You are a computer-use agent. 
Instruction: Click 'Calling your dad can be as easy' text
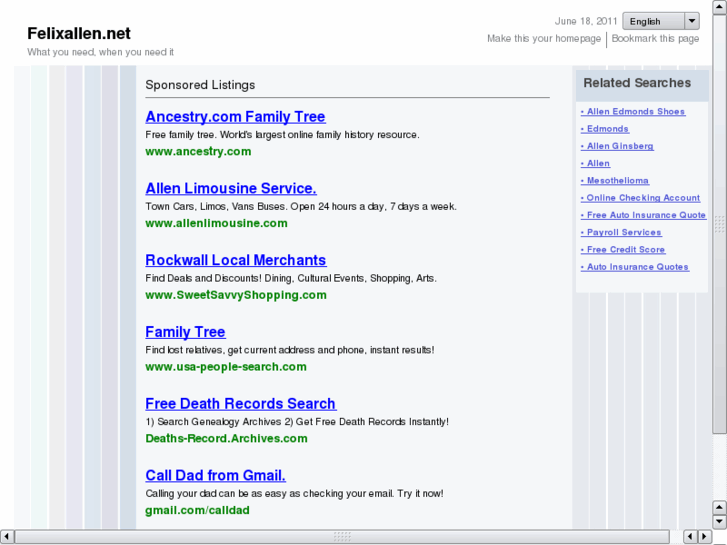[294, 494]
